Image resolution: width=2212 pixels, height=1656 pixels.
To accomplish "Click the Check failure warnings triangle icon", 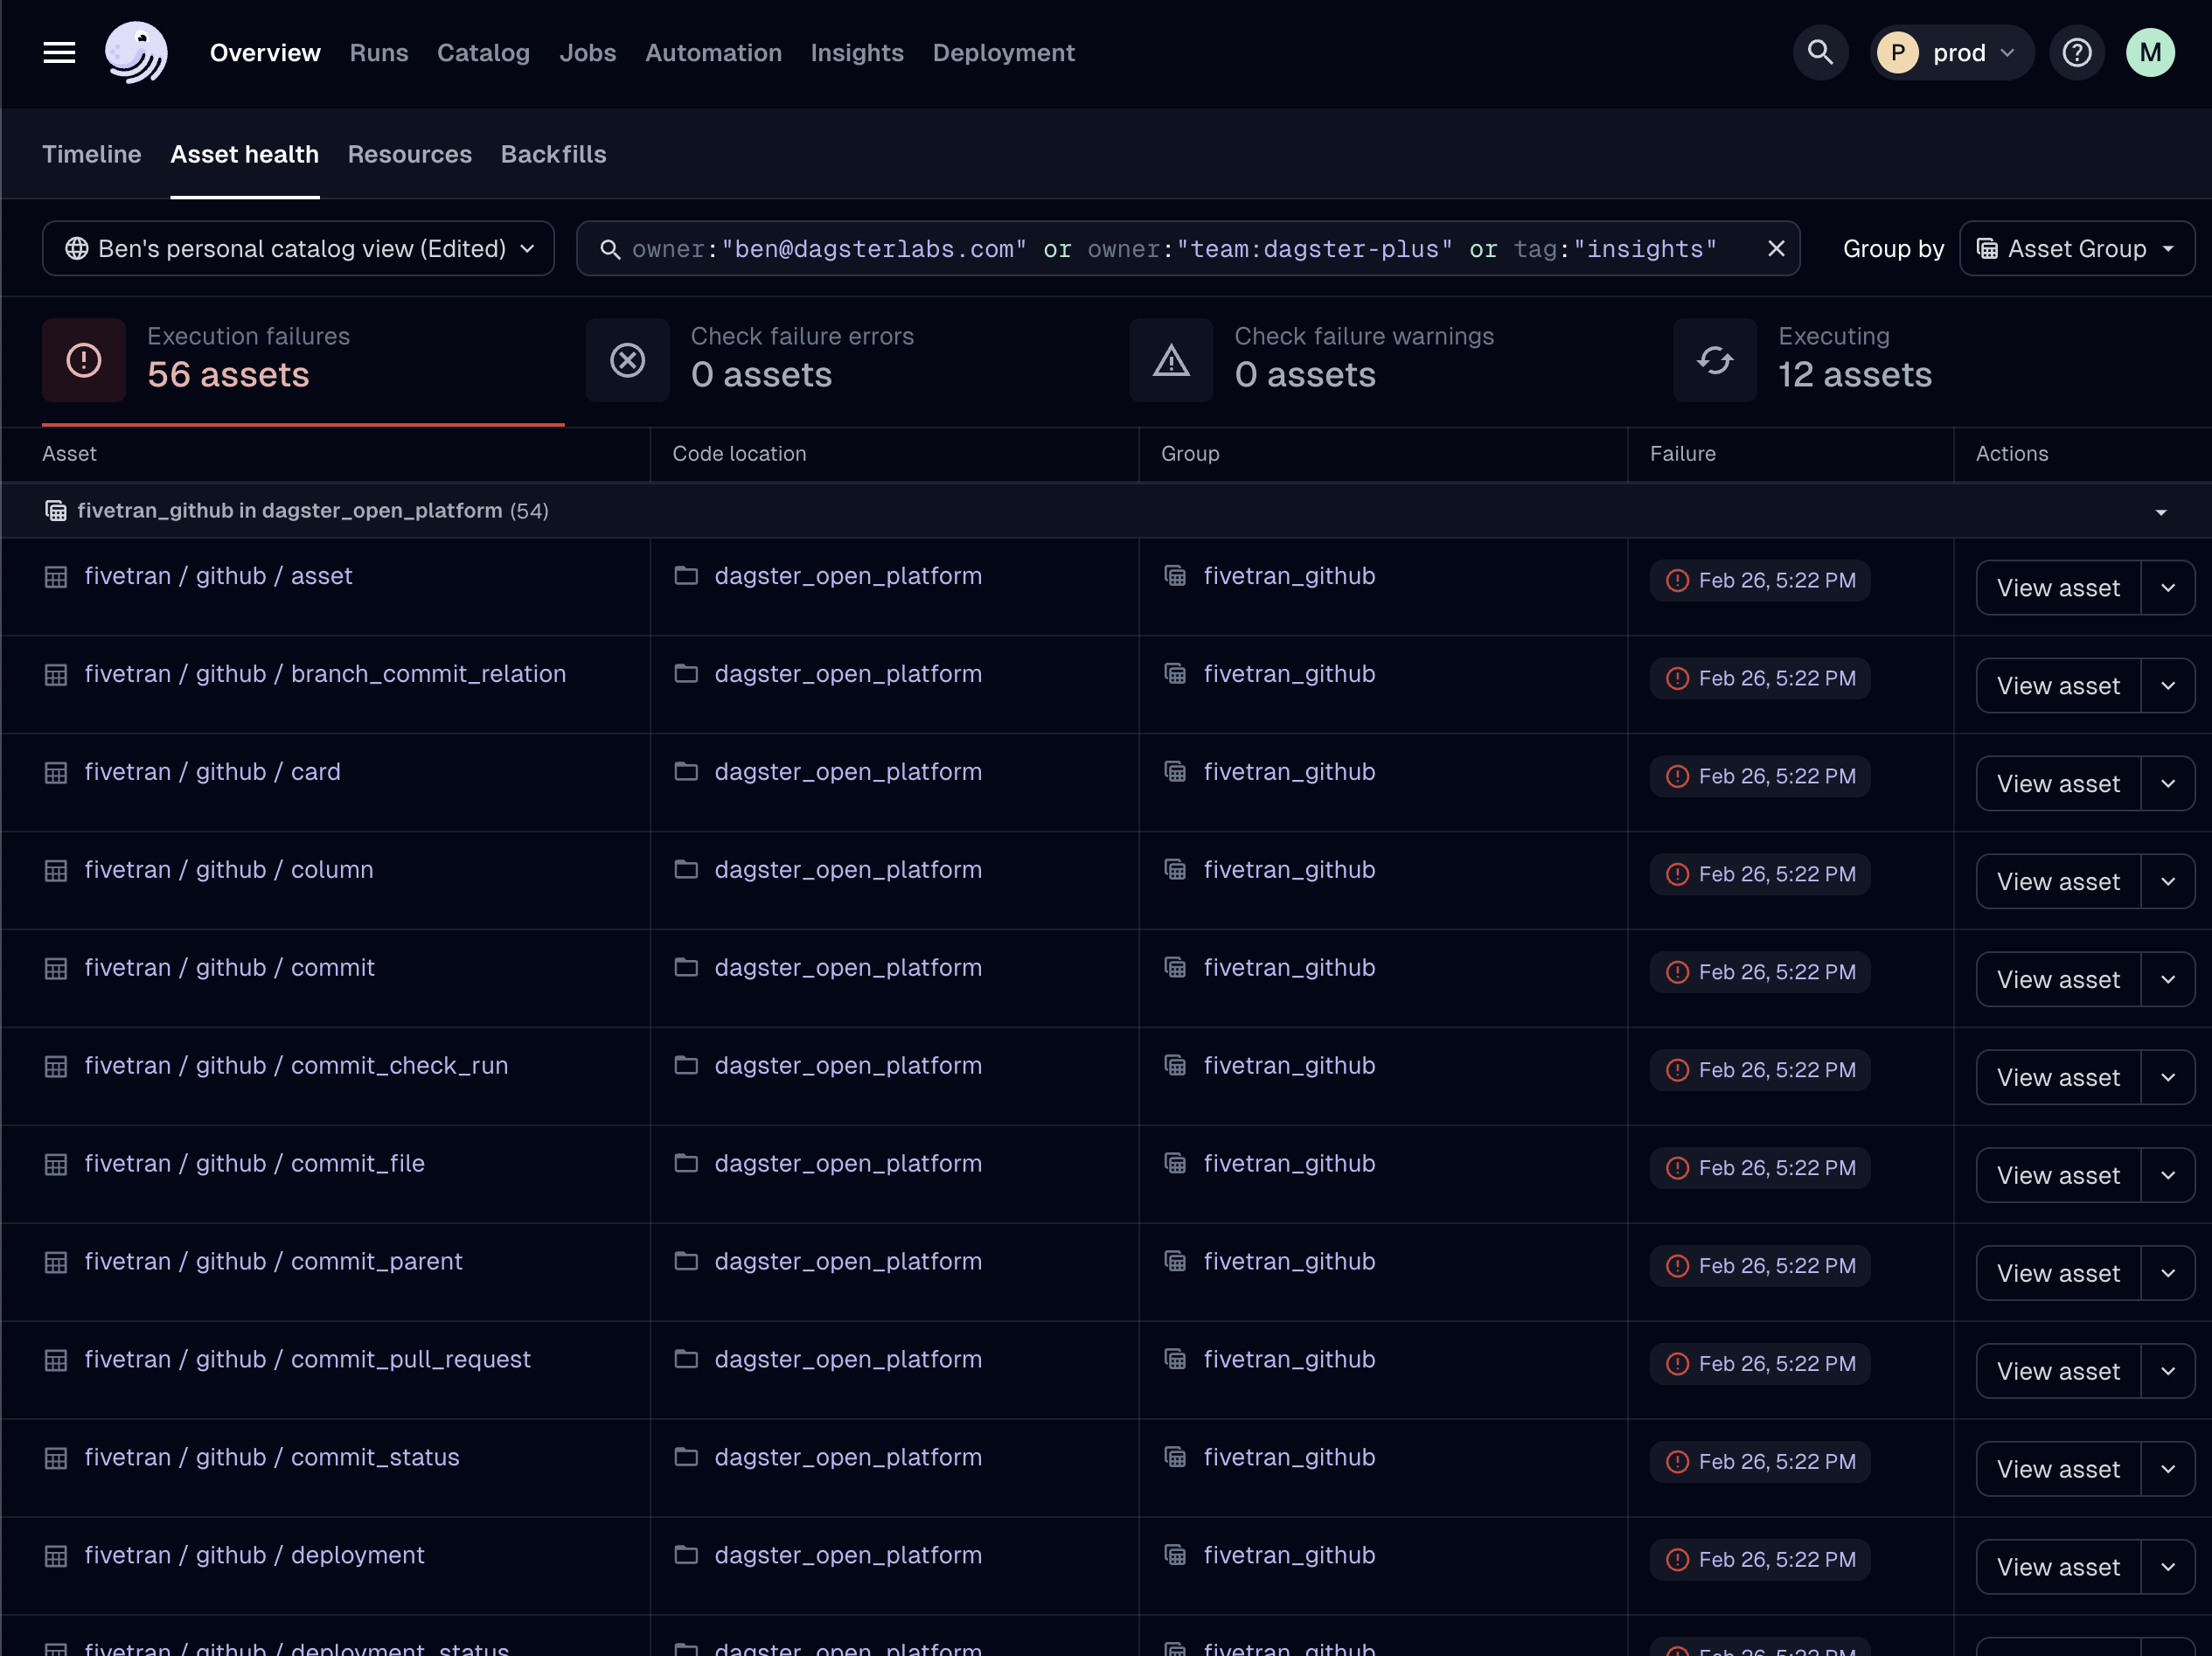I will click(1171, 361).
